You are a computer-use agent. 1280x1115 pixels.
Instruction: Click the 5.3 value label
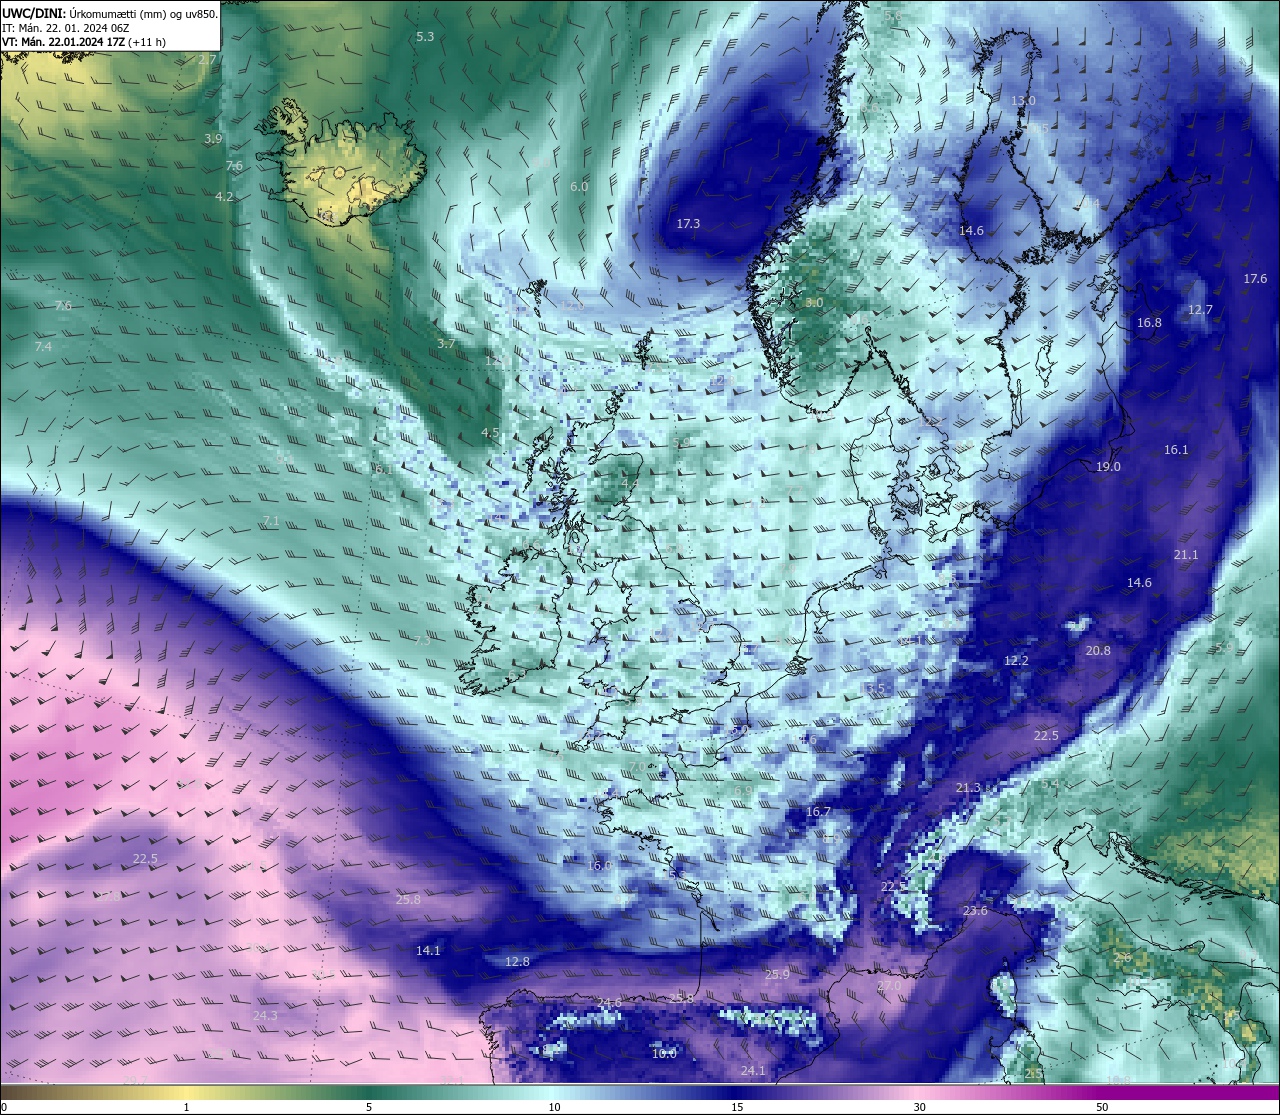click(425, 37)
